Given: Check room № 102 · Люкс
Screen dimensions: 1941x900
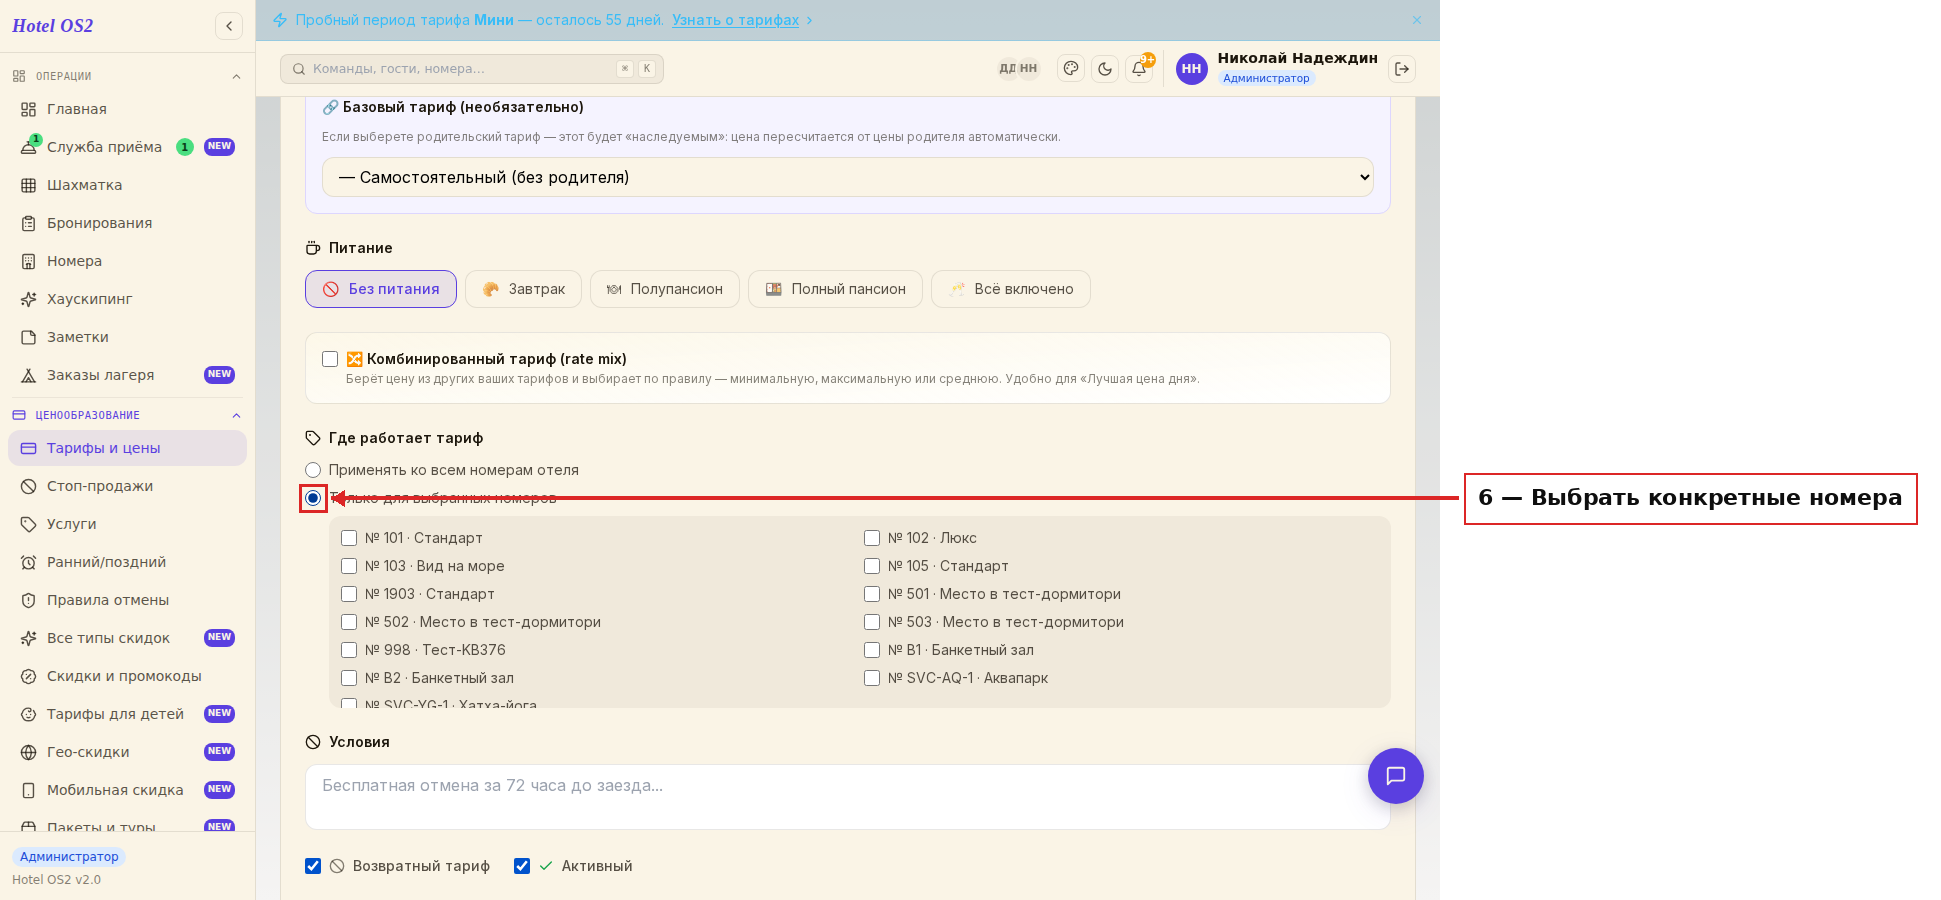Looking at the screenshot, I should point(872,538).
